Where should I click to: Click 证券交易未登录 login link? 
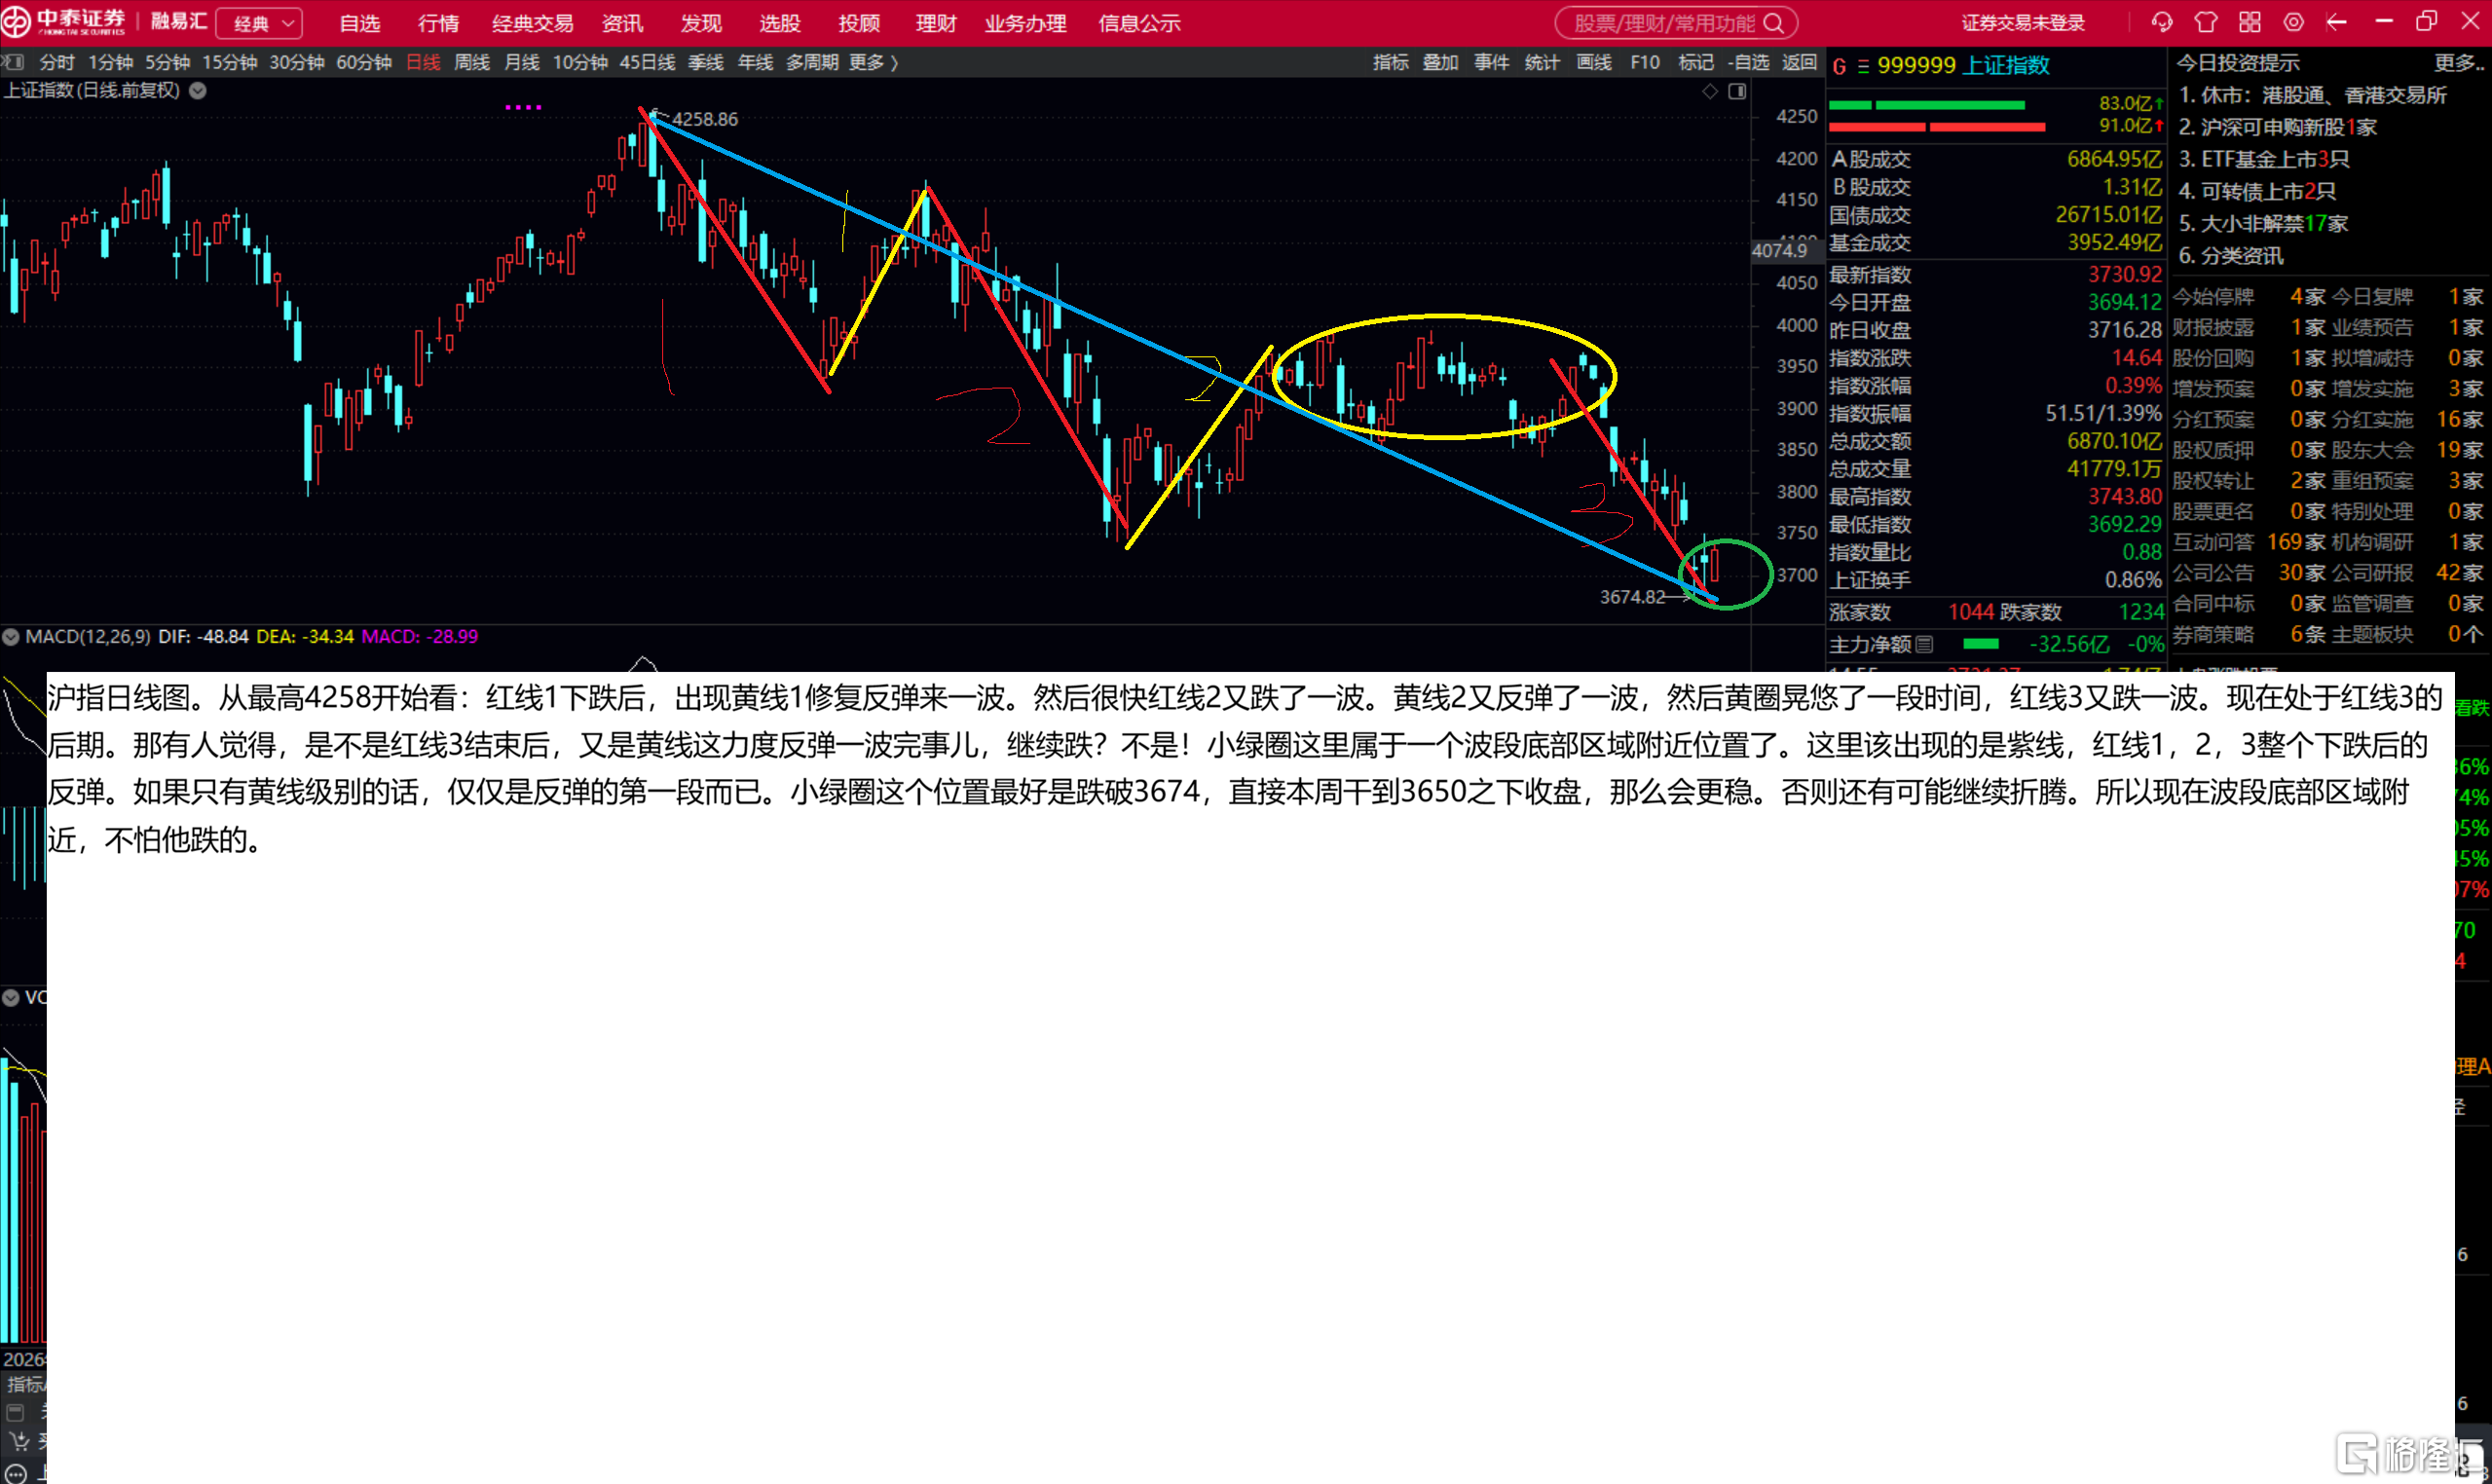[2023, 23]
